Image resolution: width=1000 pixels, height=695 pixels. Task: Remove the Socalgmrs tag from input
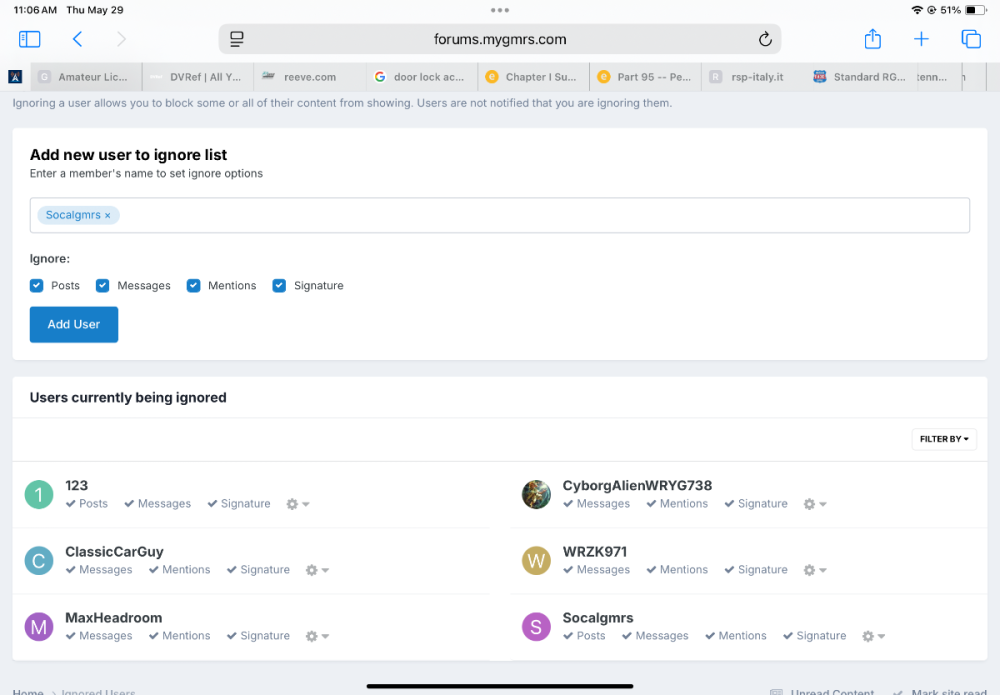[x=108, y=215]
